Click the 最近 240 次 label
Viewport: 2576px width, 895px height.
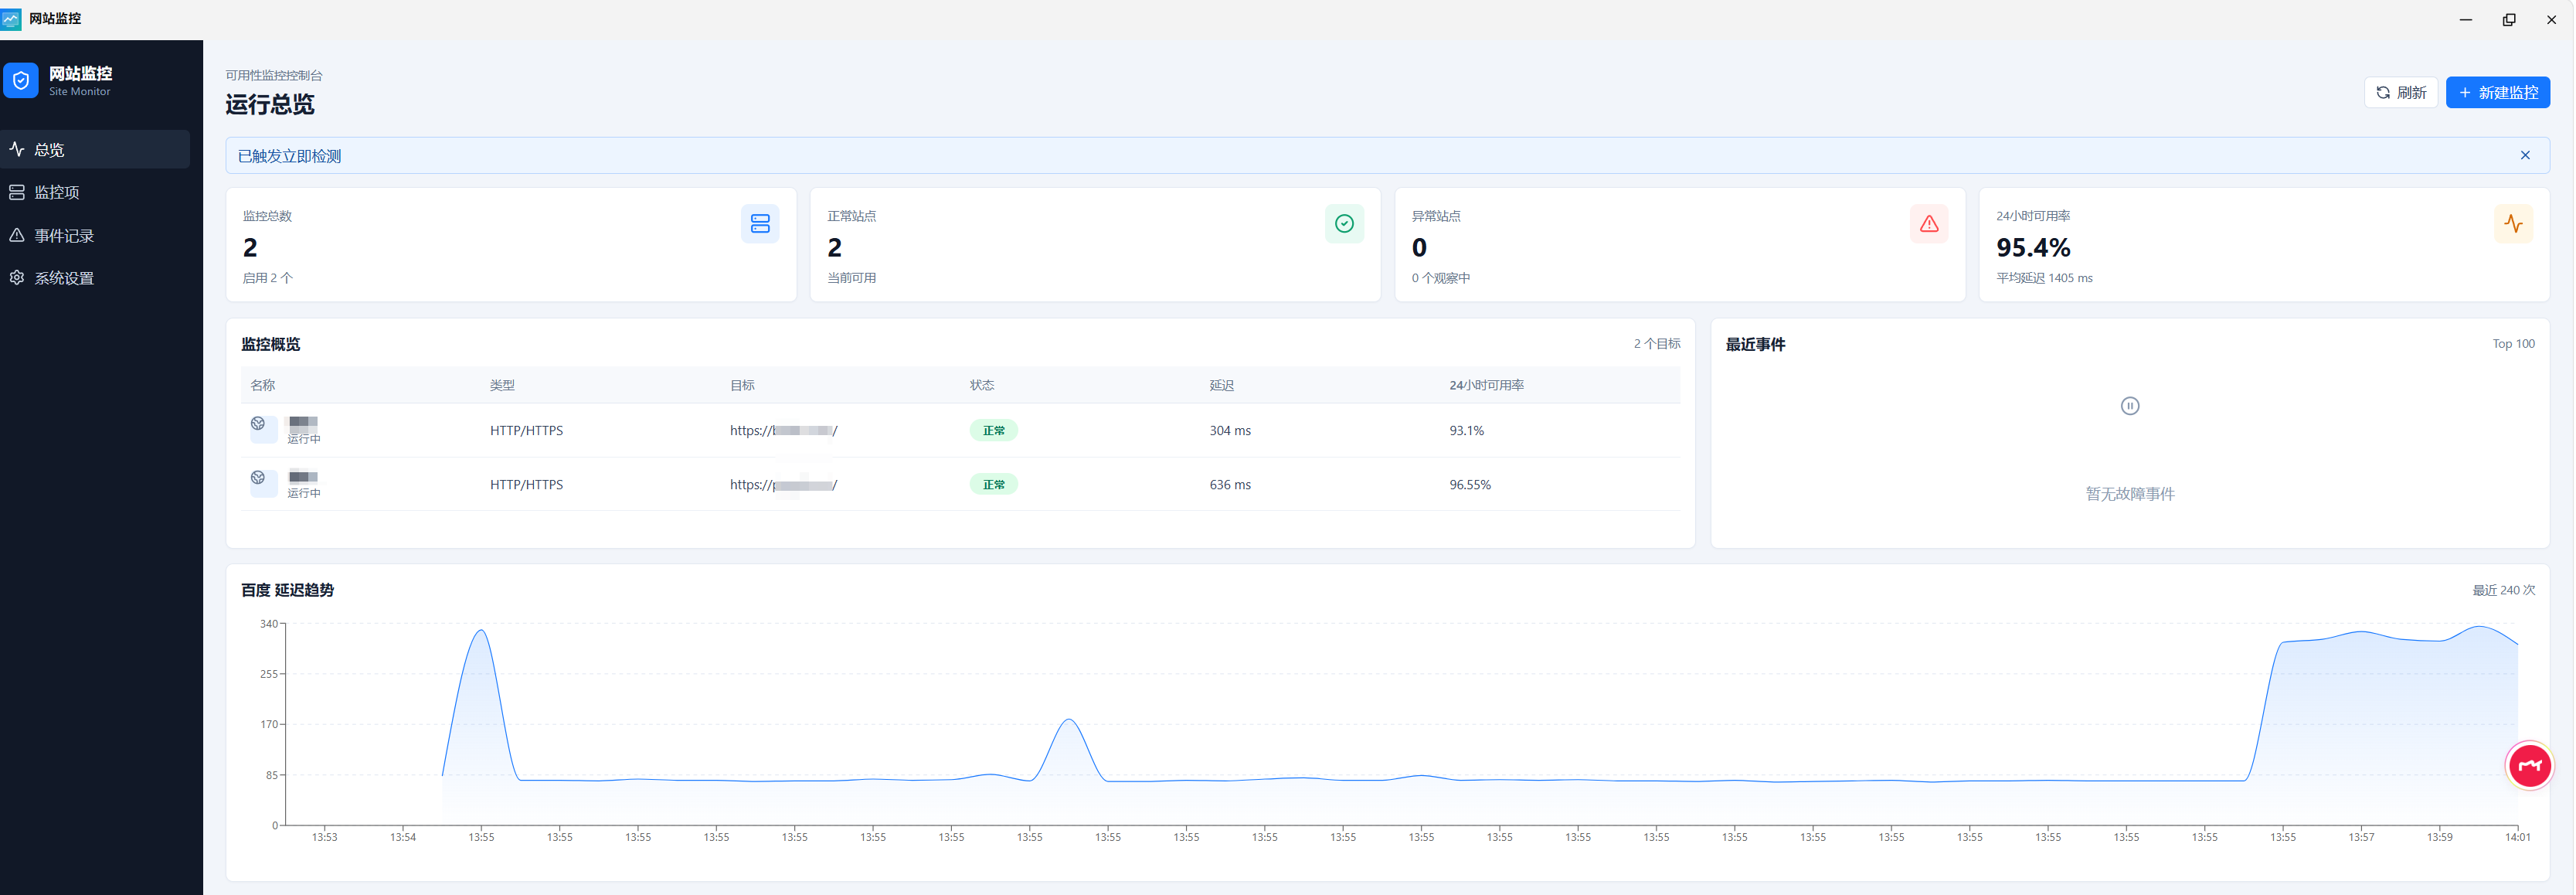tap(2504, 590)
